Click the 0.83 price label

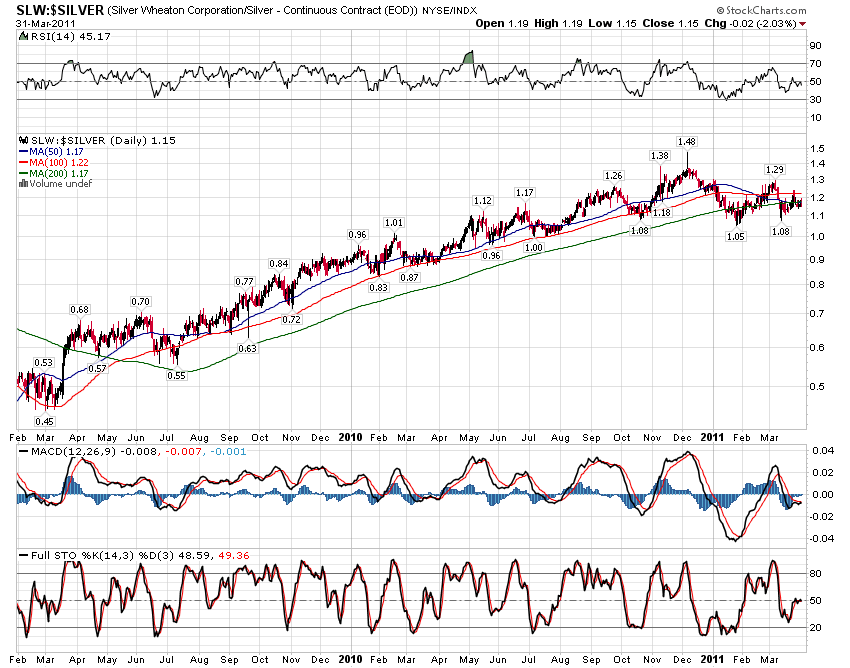pos(378,287)
